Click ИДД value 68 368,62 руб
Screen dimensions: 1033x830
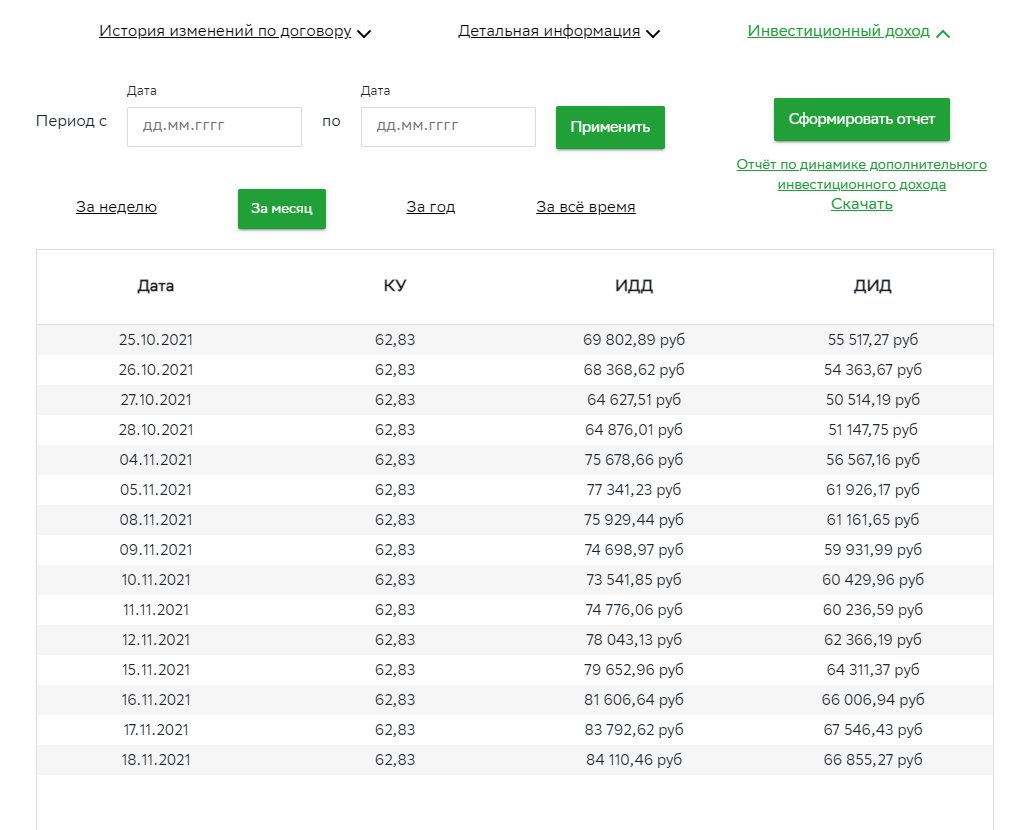(x=634, y=370)
